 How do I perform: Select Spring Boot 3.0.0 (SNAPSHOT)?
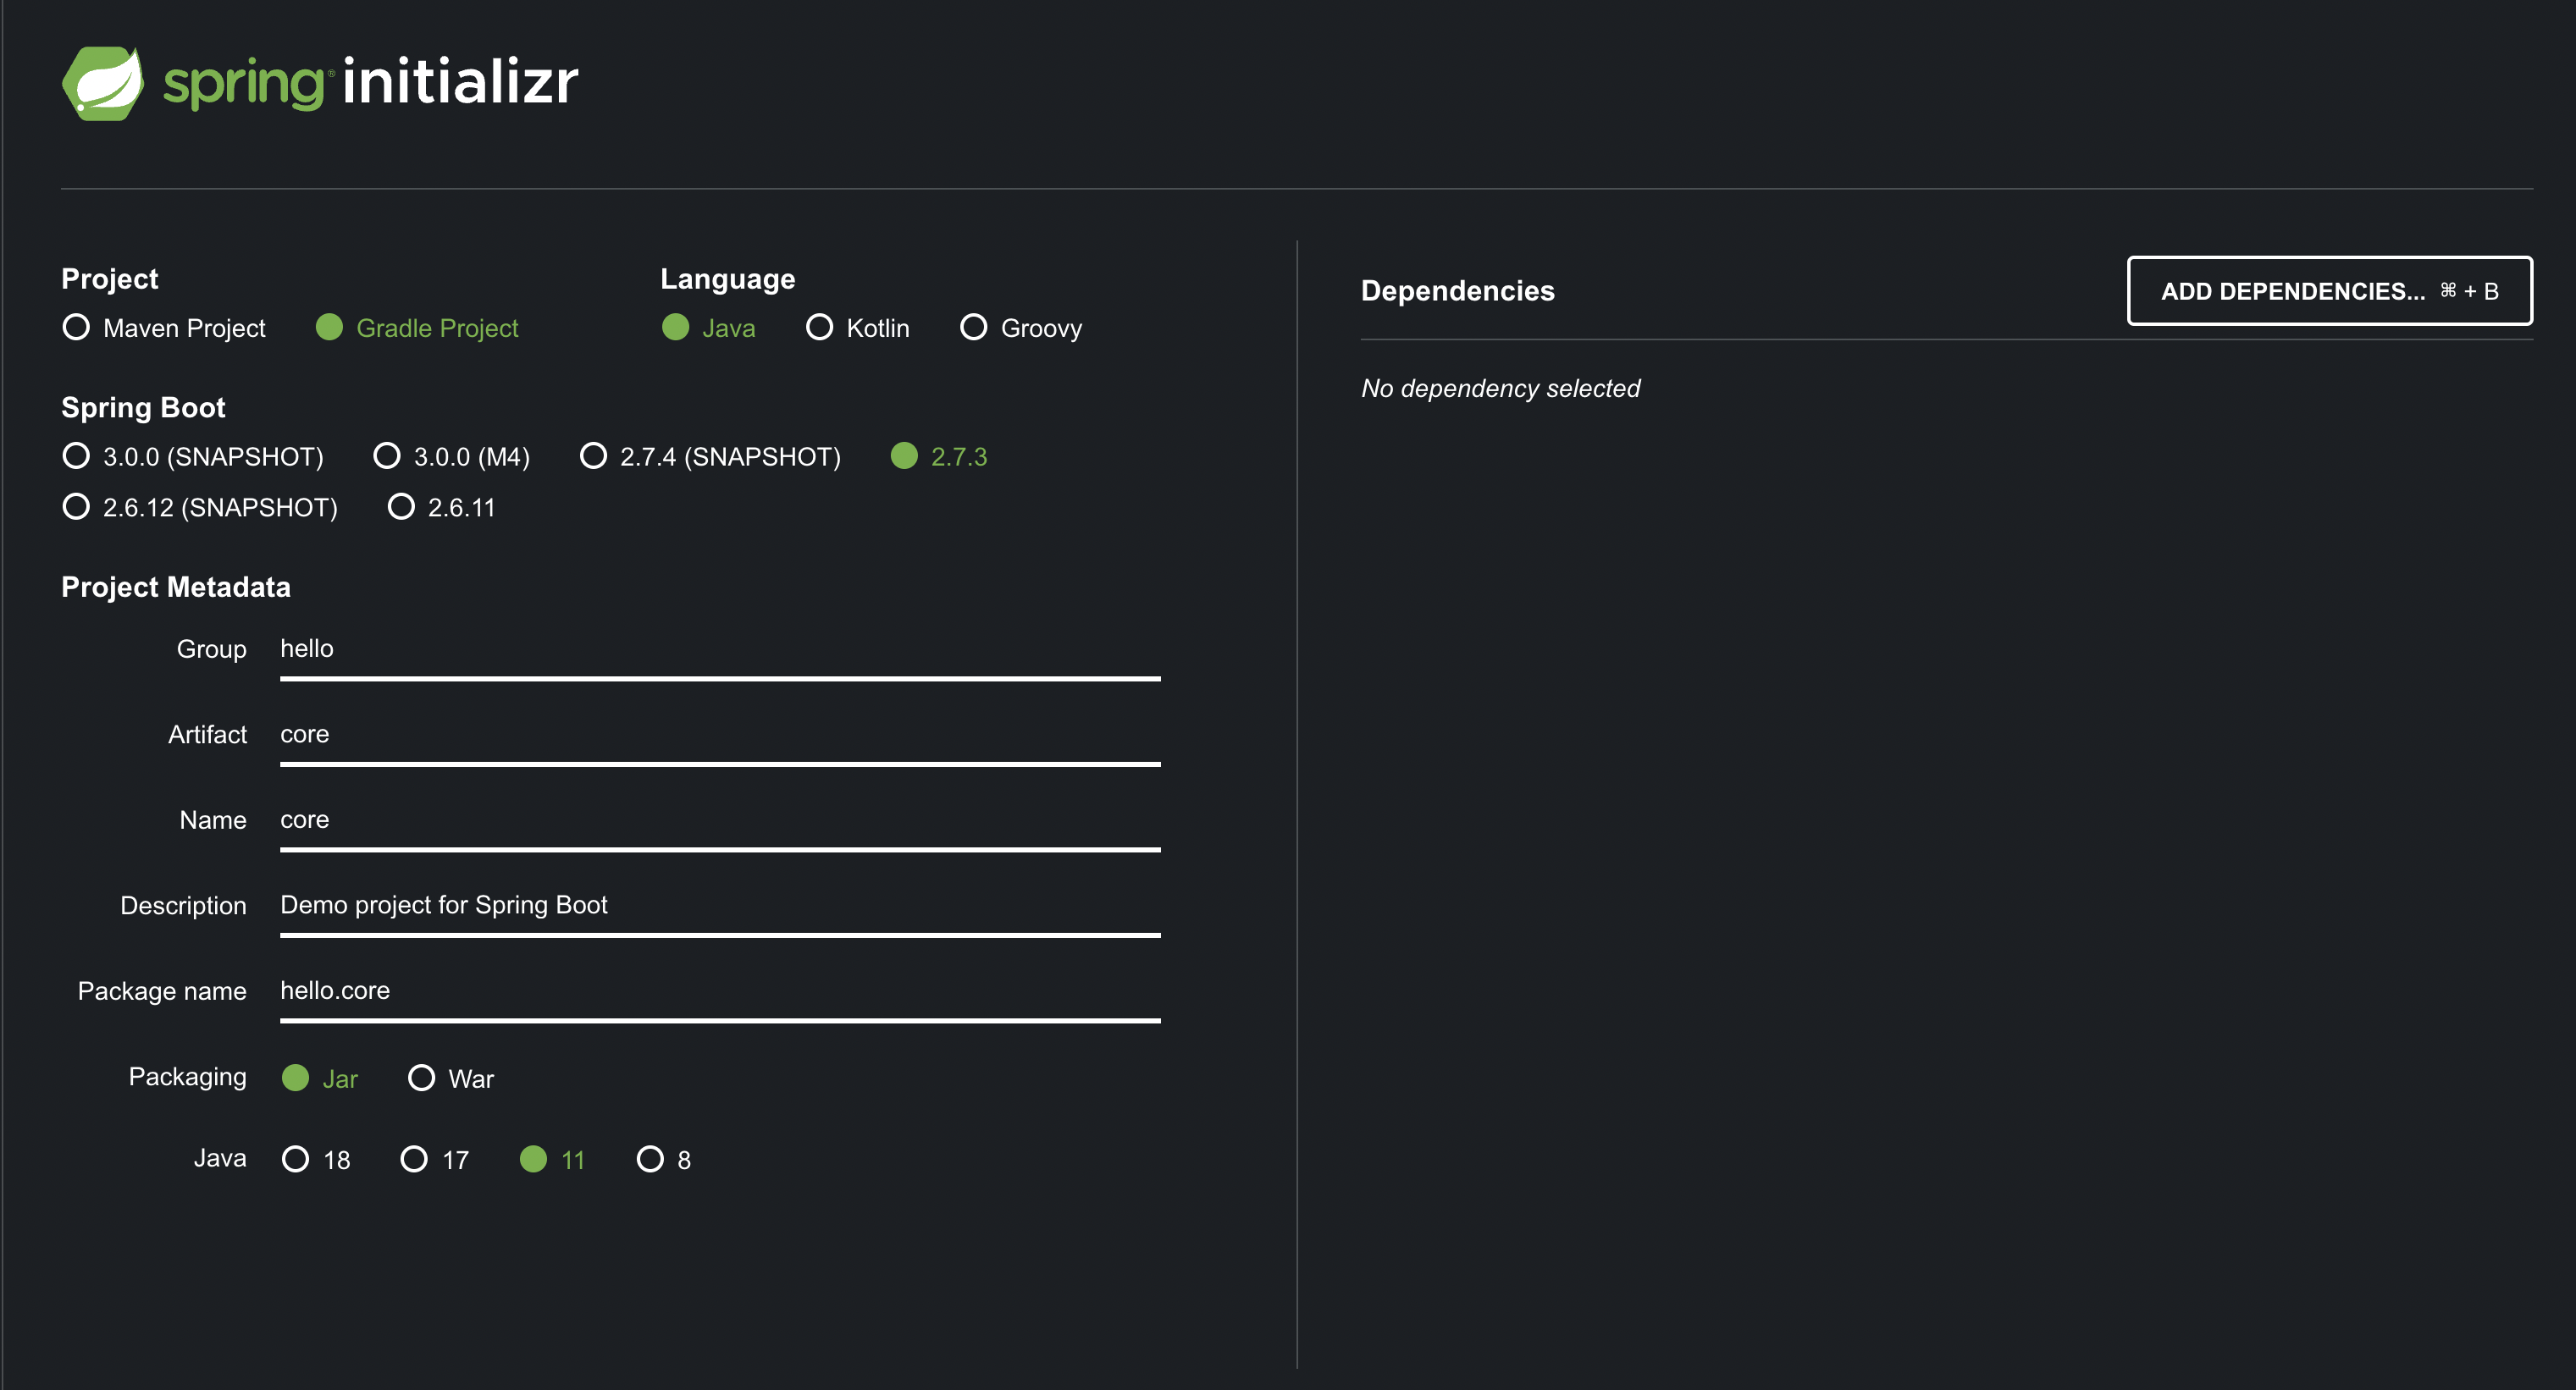coord(76,456)
